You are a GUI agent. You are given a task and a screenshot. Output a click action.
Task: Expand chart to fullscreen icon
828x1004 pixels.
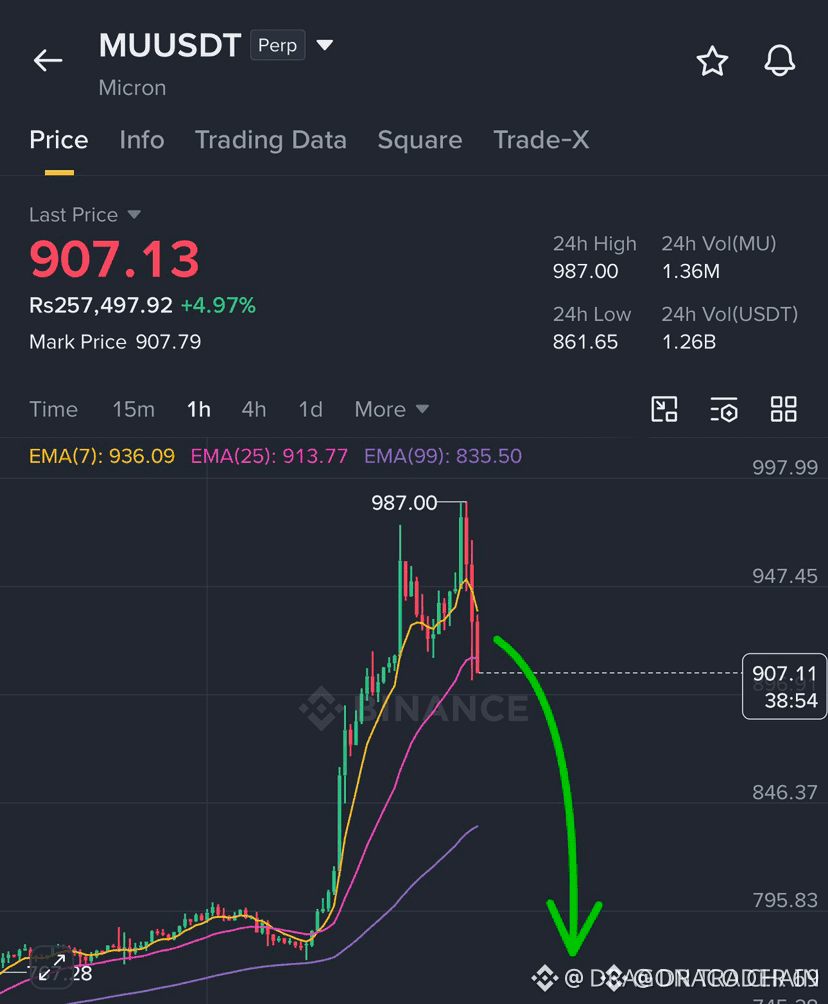(x=53, y=967)
